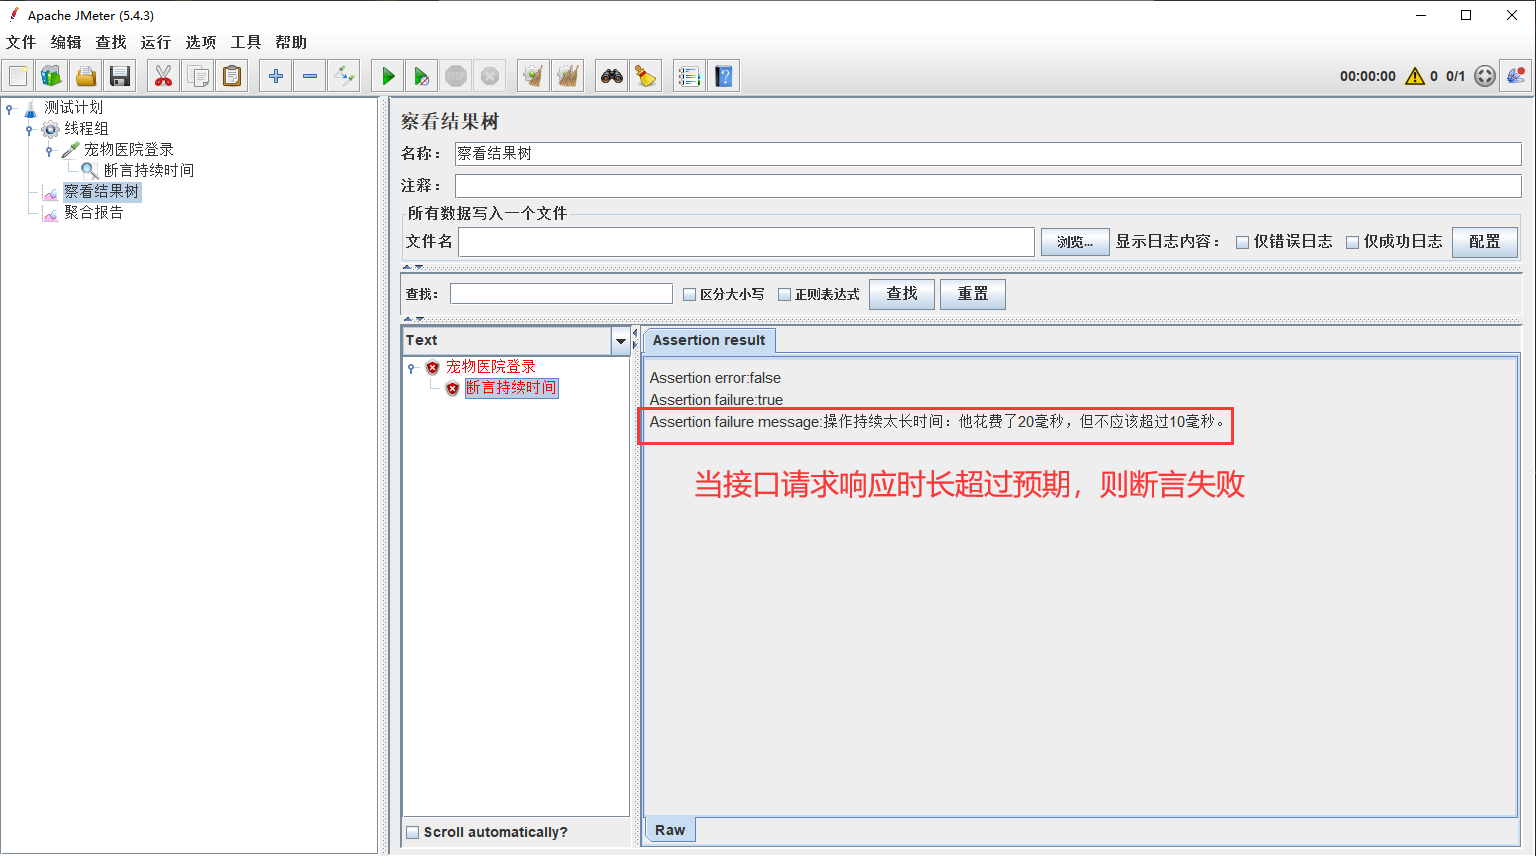Toggle the Scroll automatically checkbox

coord(413,832)
